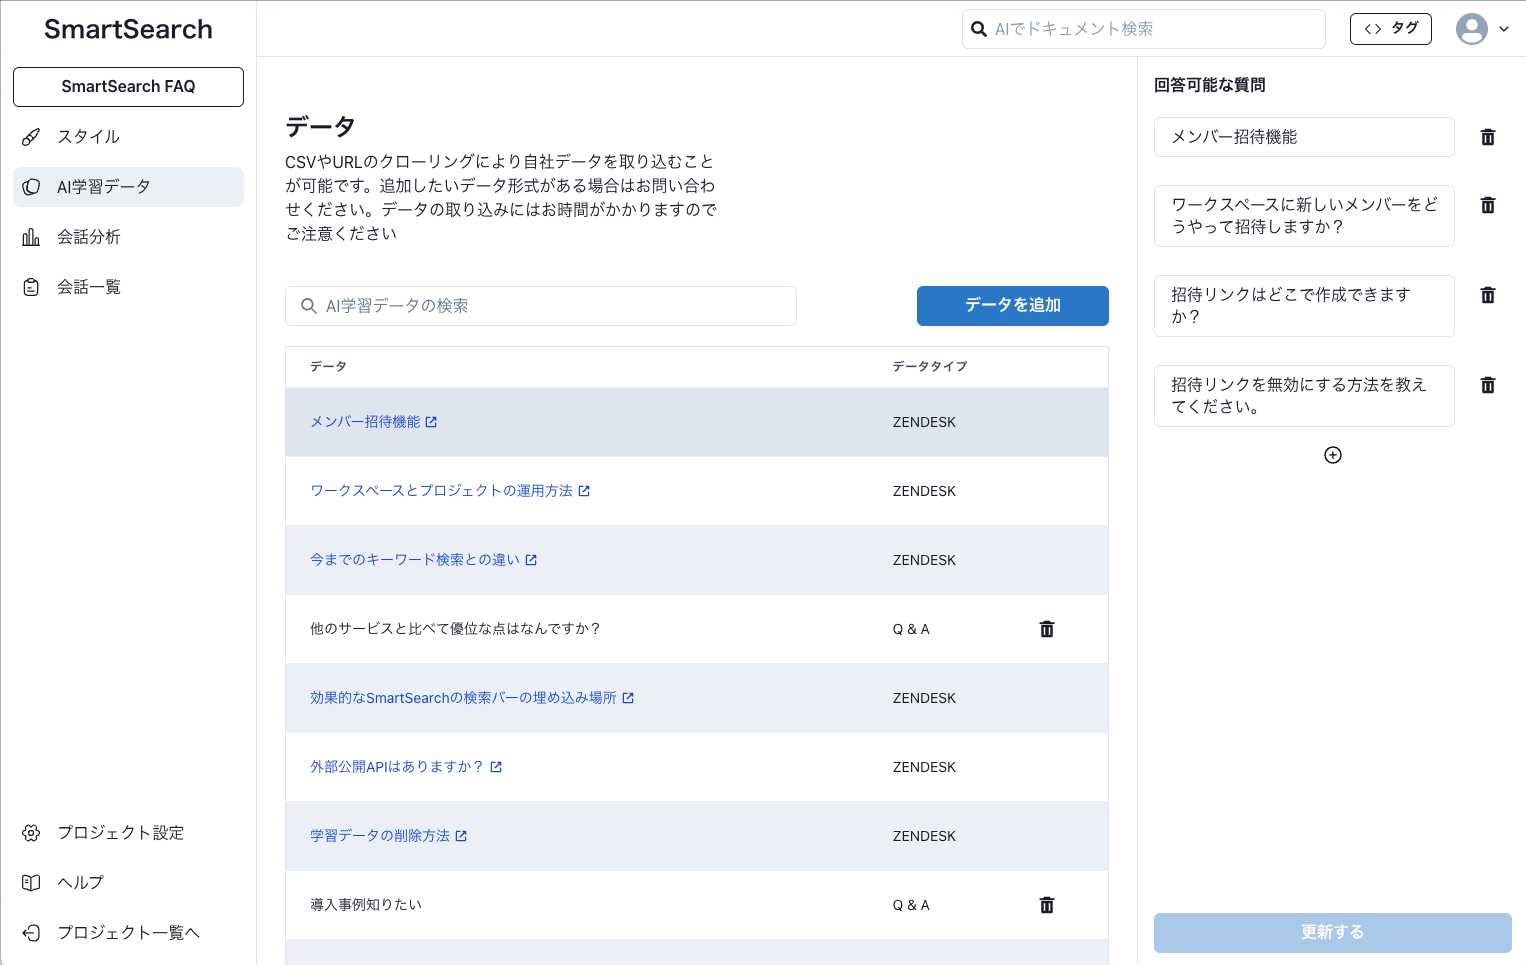
Task: Click the magnifier icon in top search bar
Action: click(979, 29)
